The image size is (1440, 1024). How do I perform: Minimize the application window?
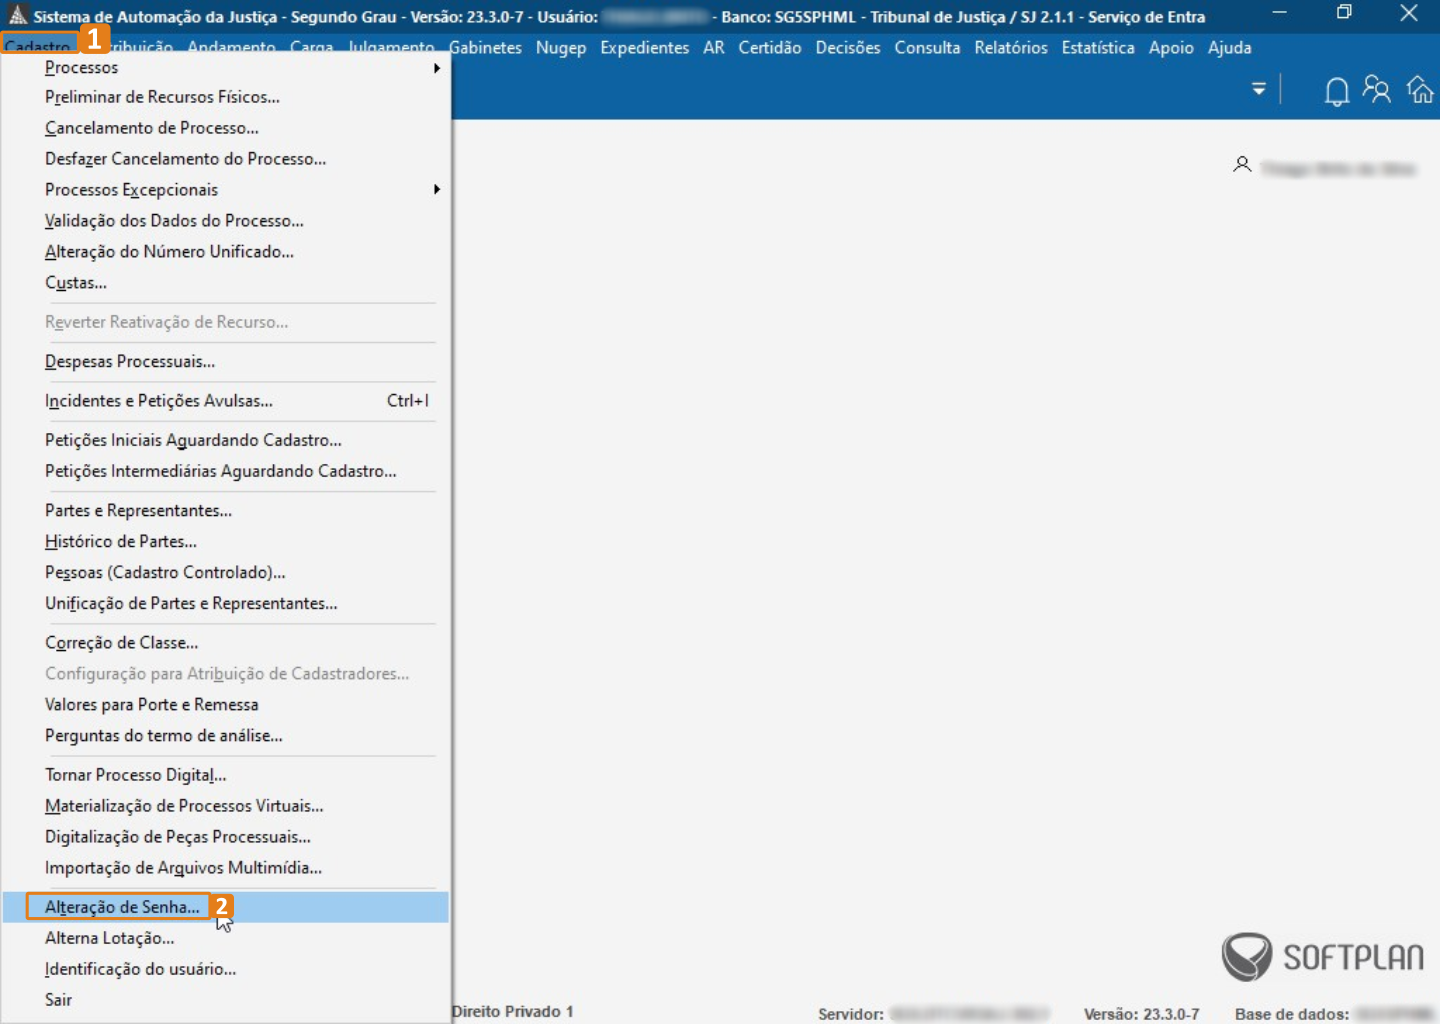(1279, 12)
